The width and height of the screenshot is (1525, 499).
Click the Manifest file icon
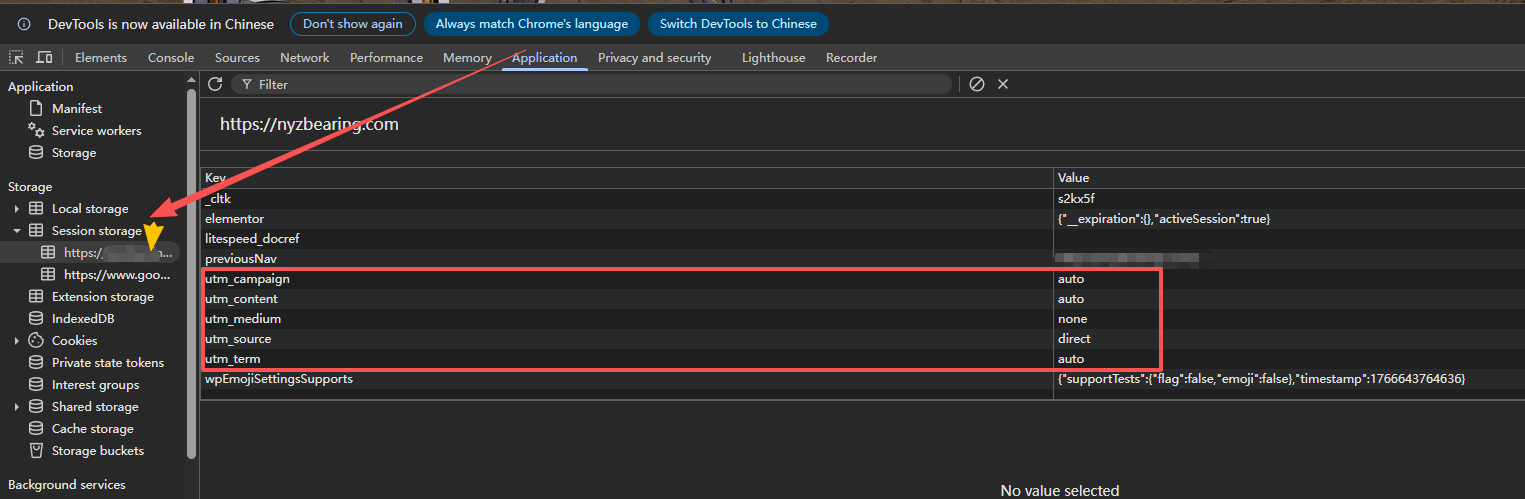point(36,108)
